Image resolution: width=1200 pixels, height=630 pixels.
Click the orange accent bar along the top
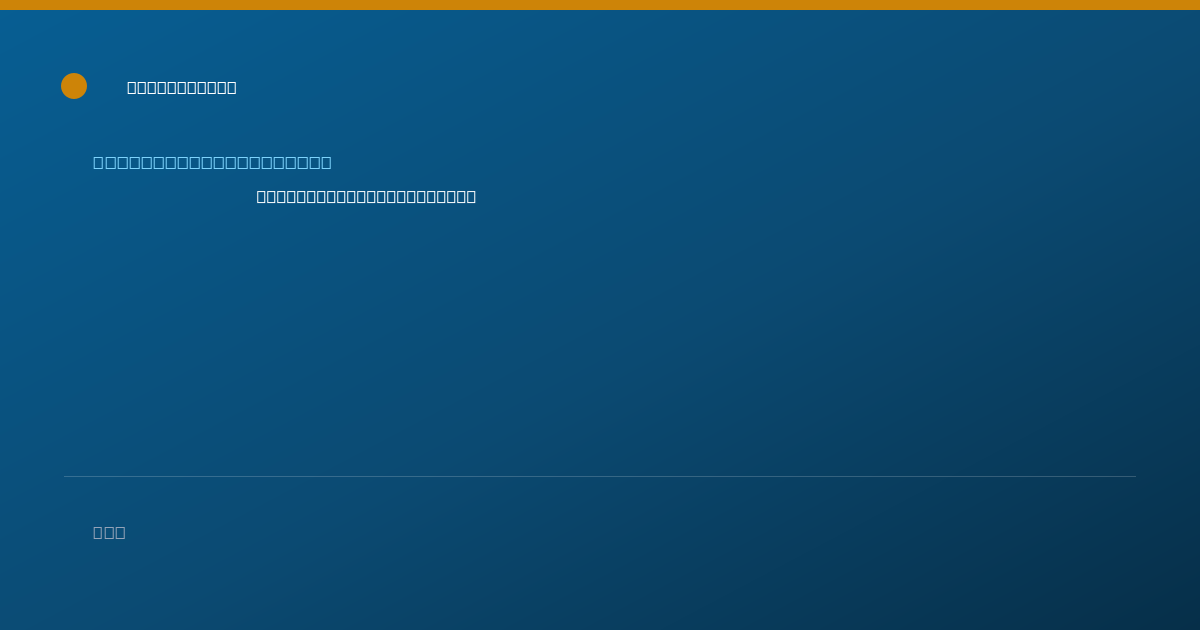point(600,5)
